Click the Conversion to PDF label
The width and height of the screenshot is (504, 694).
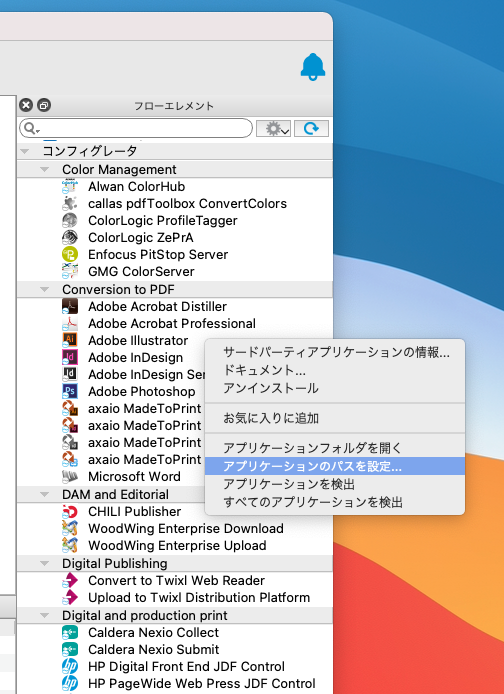(118, 289)
